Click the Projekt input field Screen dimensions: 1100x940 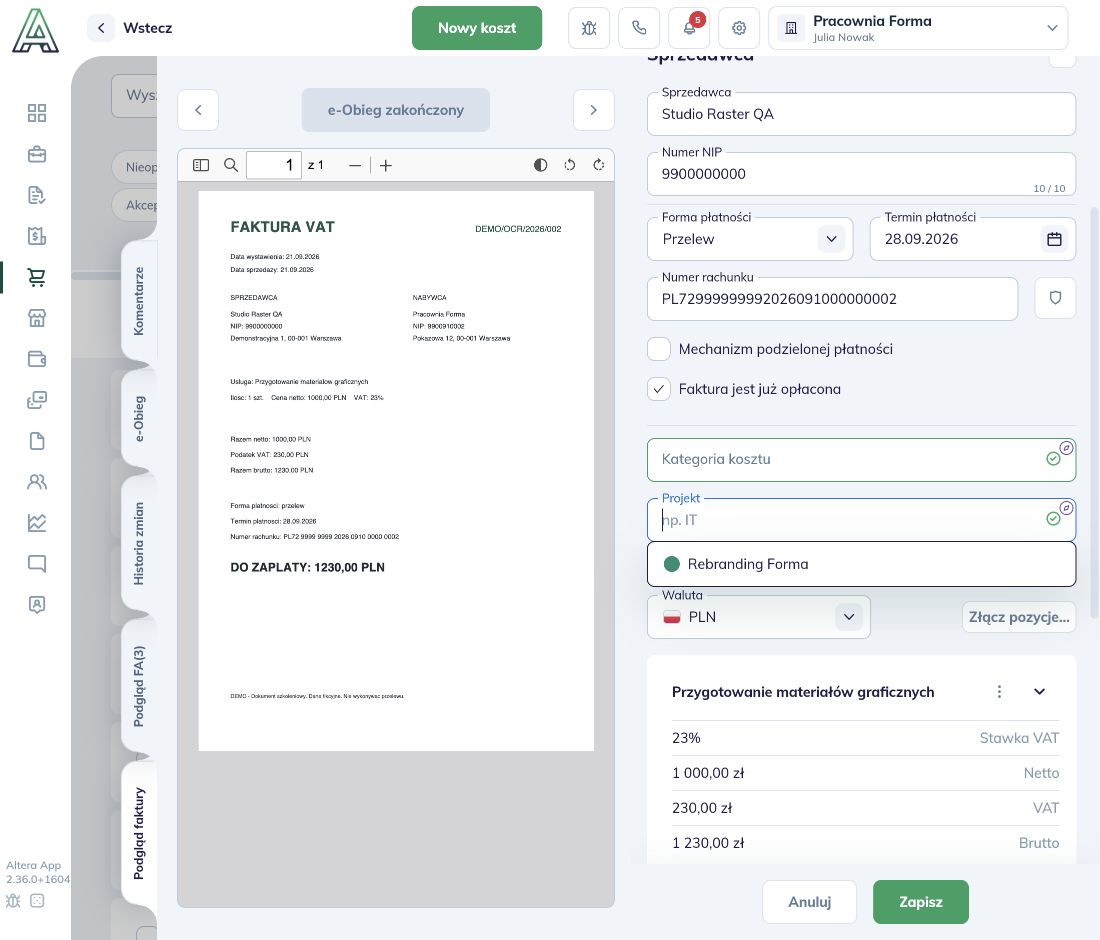click(861, 520)
